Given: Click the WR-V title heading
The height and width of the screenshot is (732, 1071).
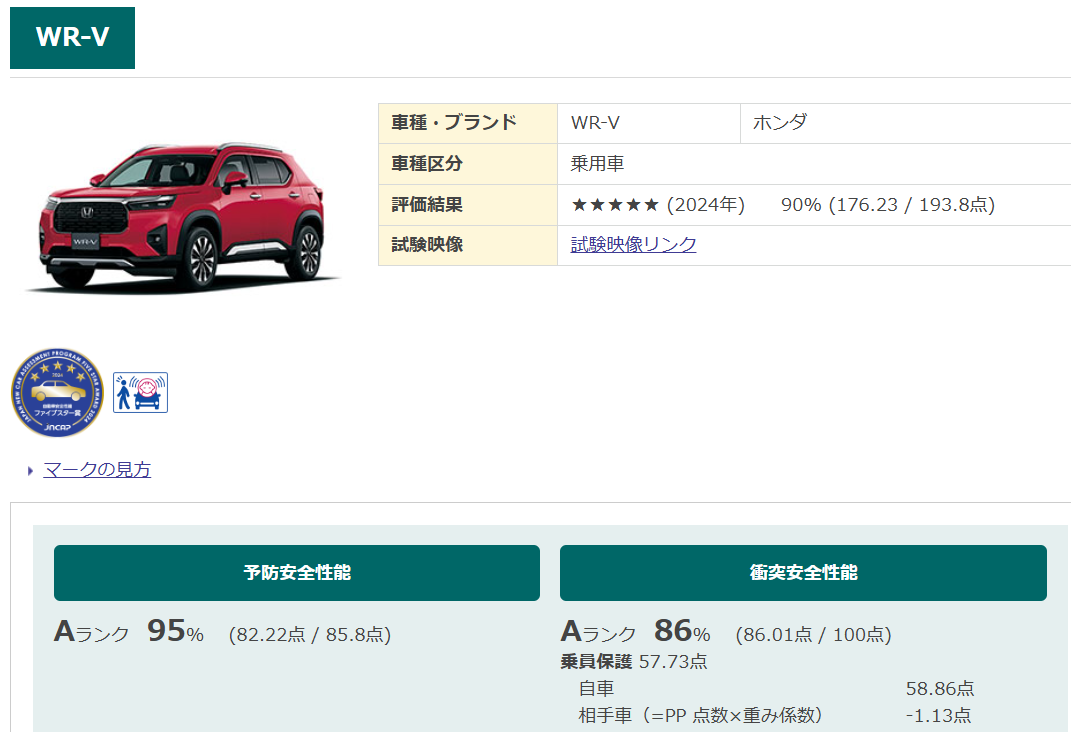Looking at the screenshot, I should (72, 38).
